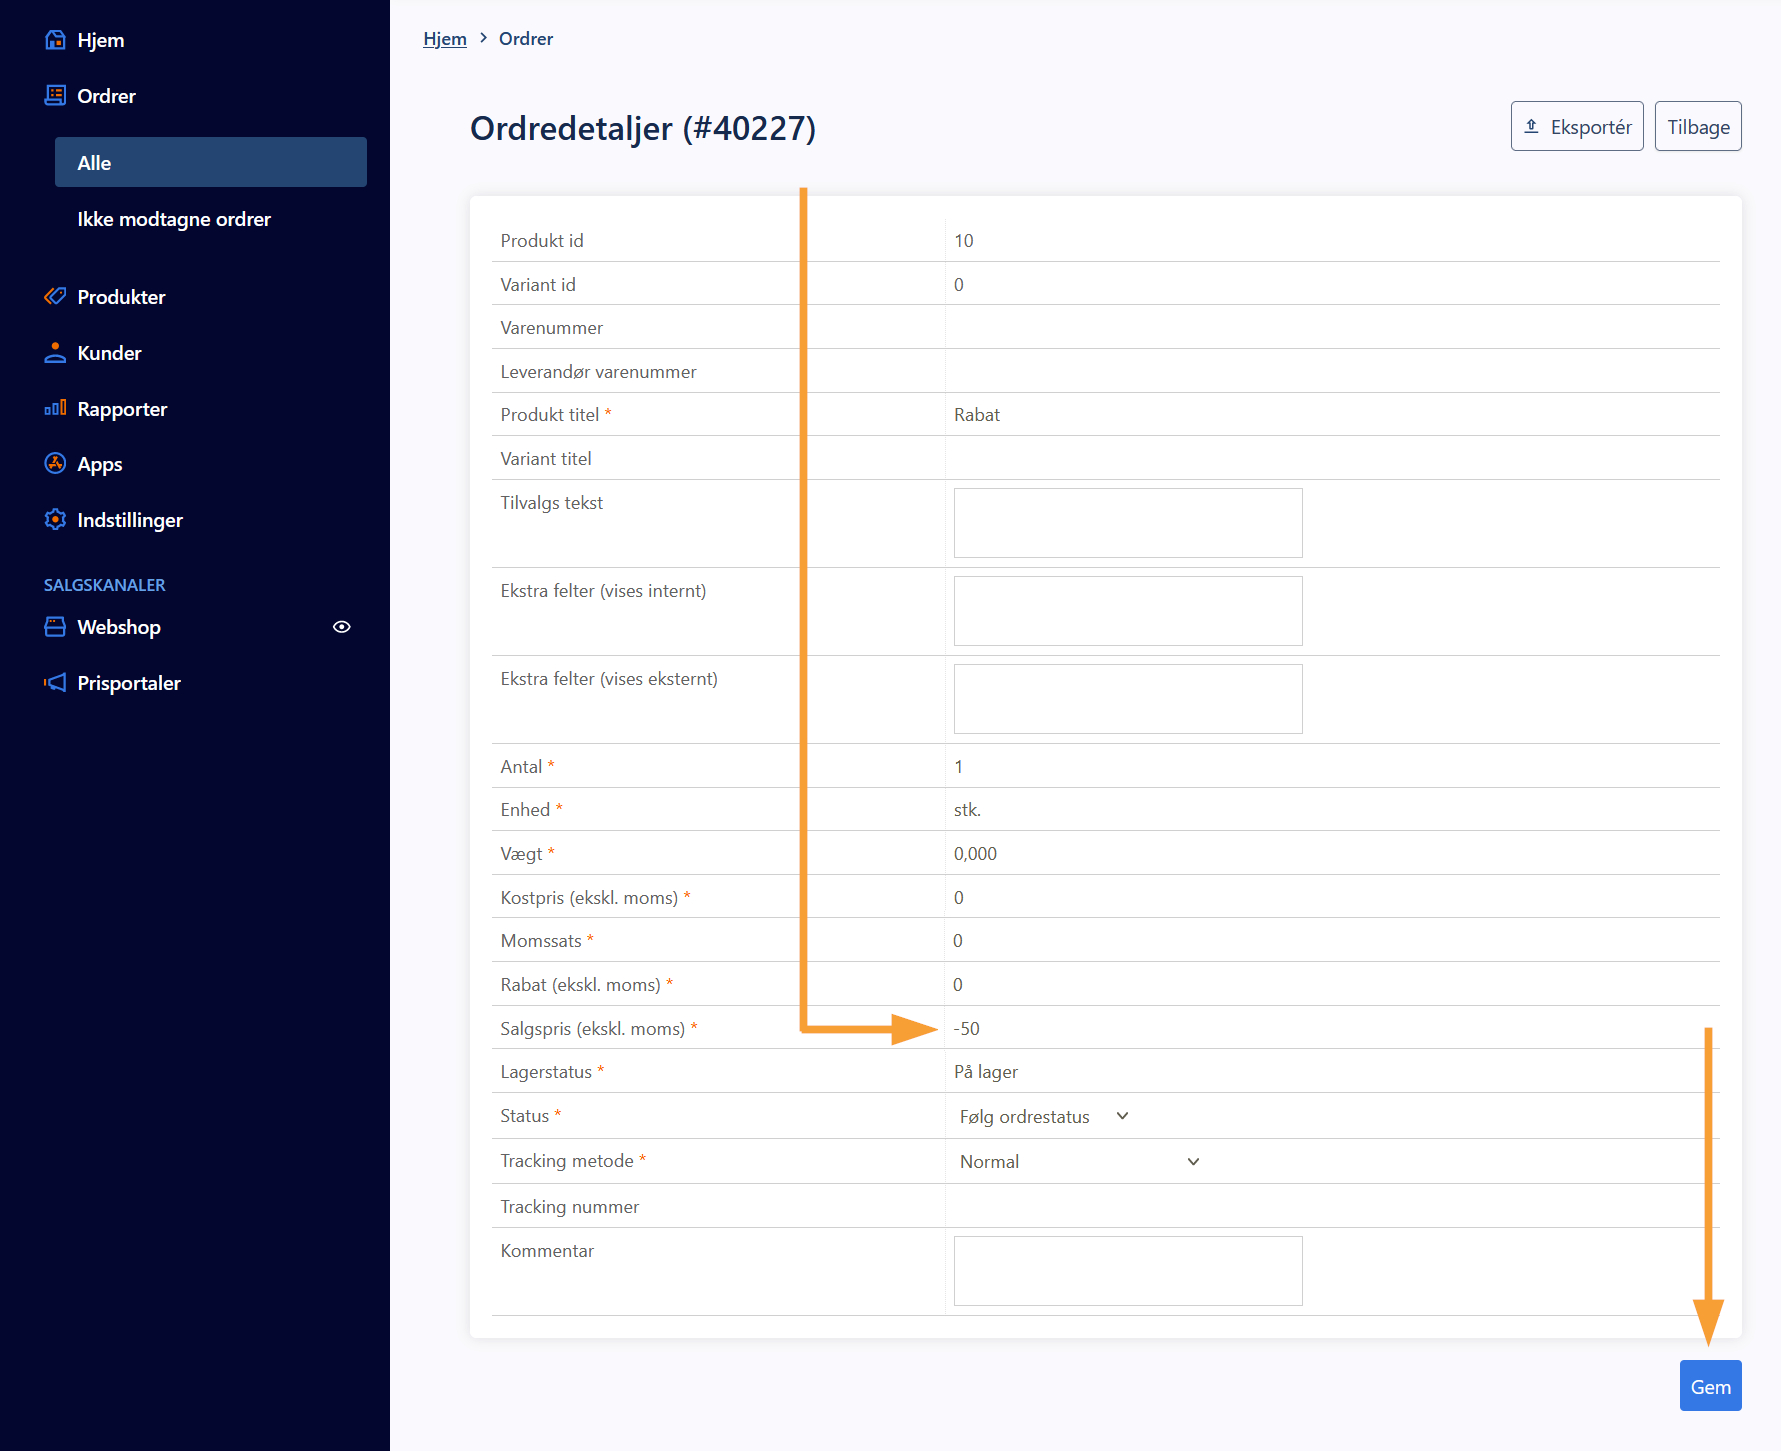1781x1451 pixels.
Task: Click the Vægt value 0,000
Action: [x=975, y=853]
